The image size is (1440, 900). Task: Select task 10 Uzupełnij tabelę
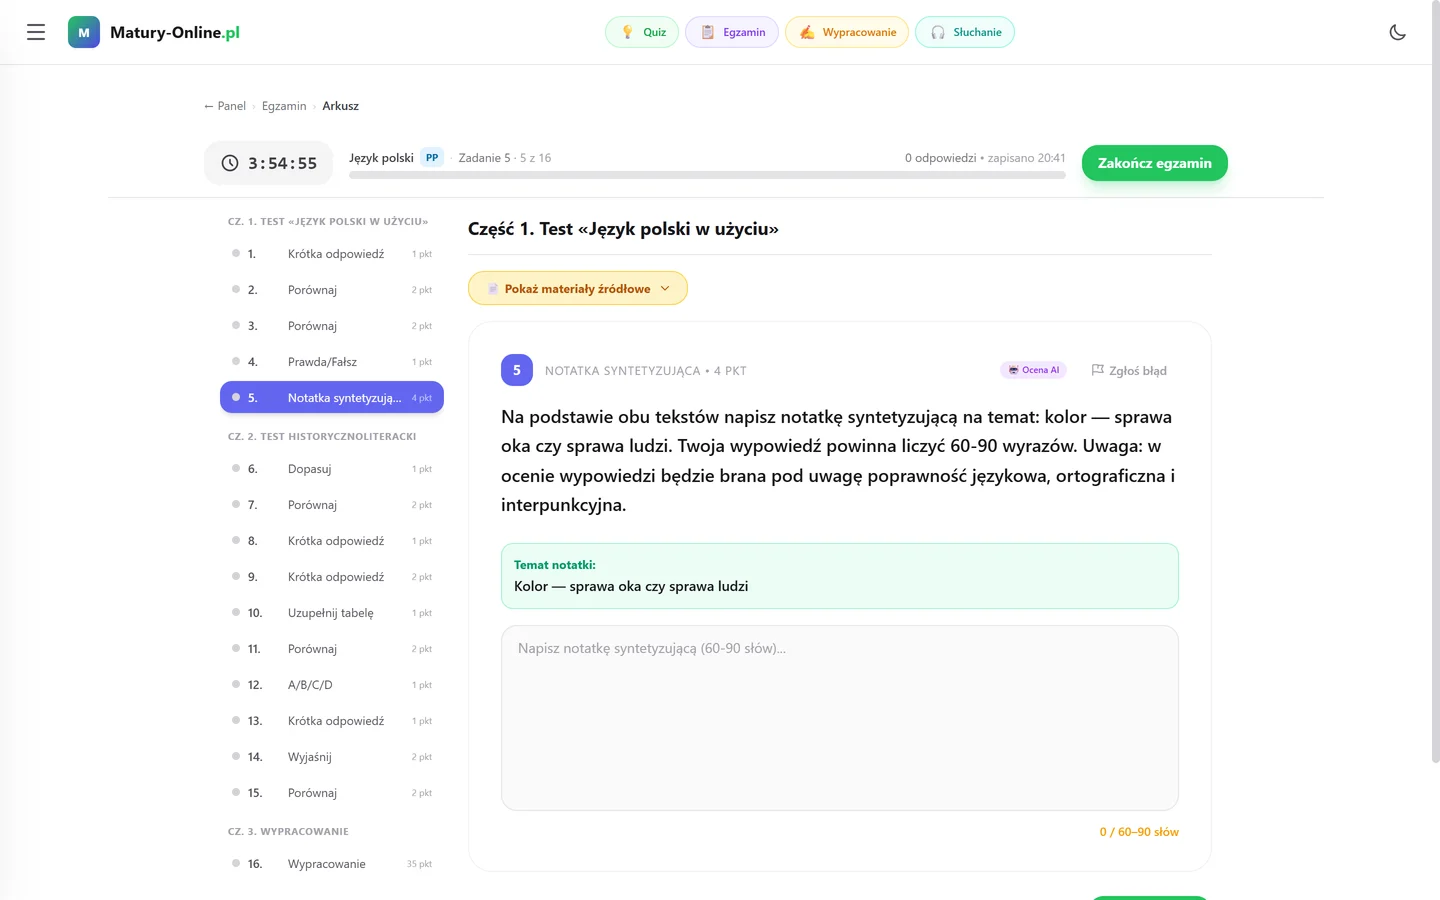[332, 613]
